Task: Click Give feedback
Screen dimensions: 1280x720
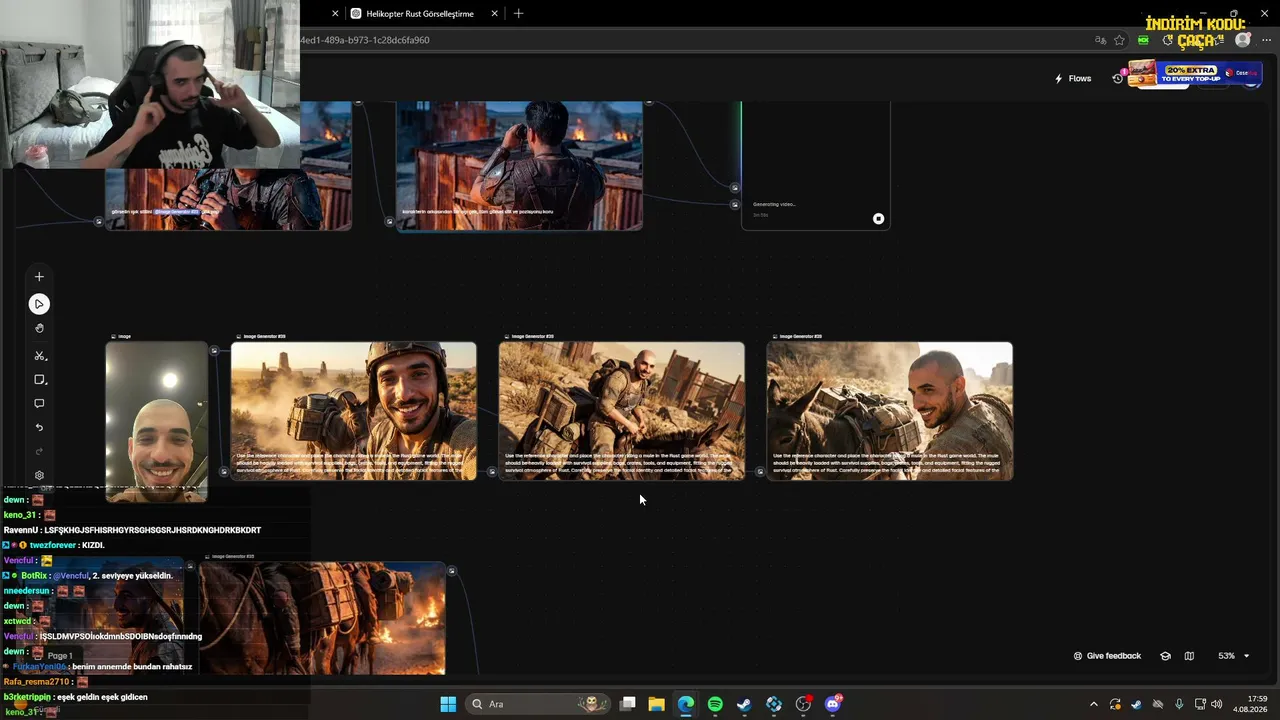Action: point(1107,656)
